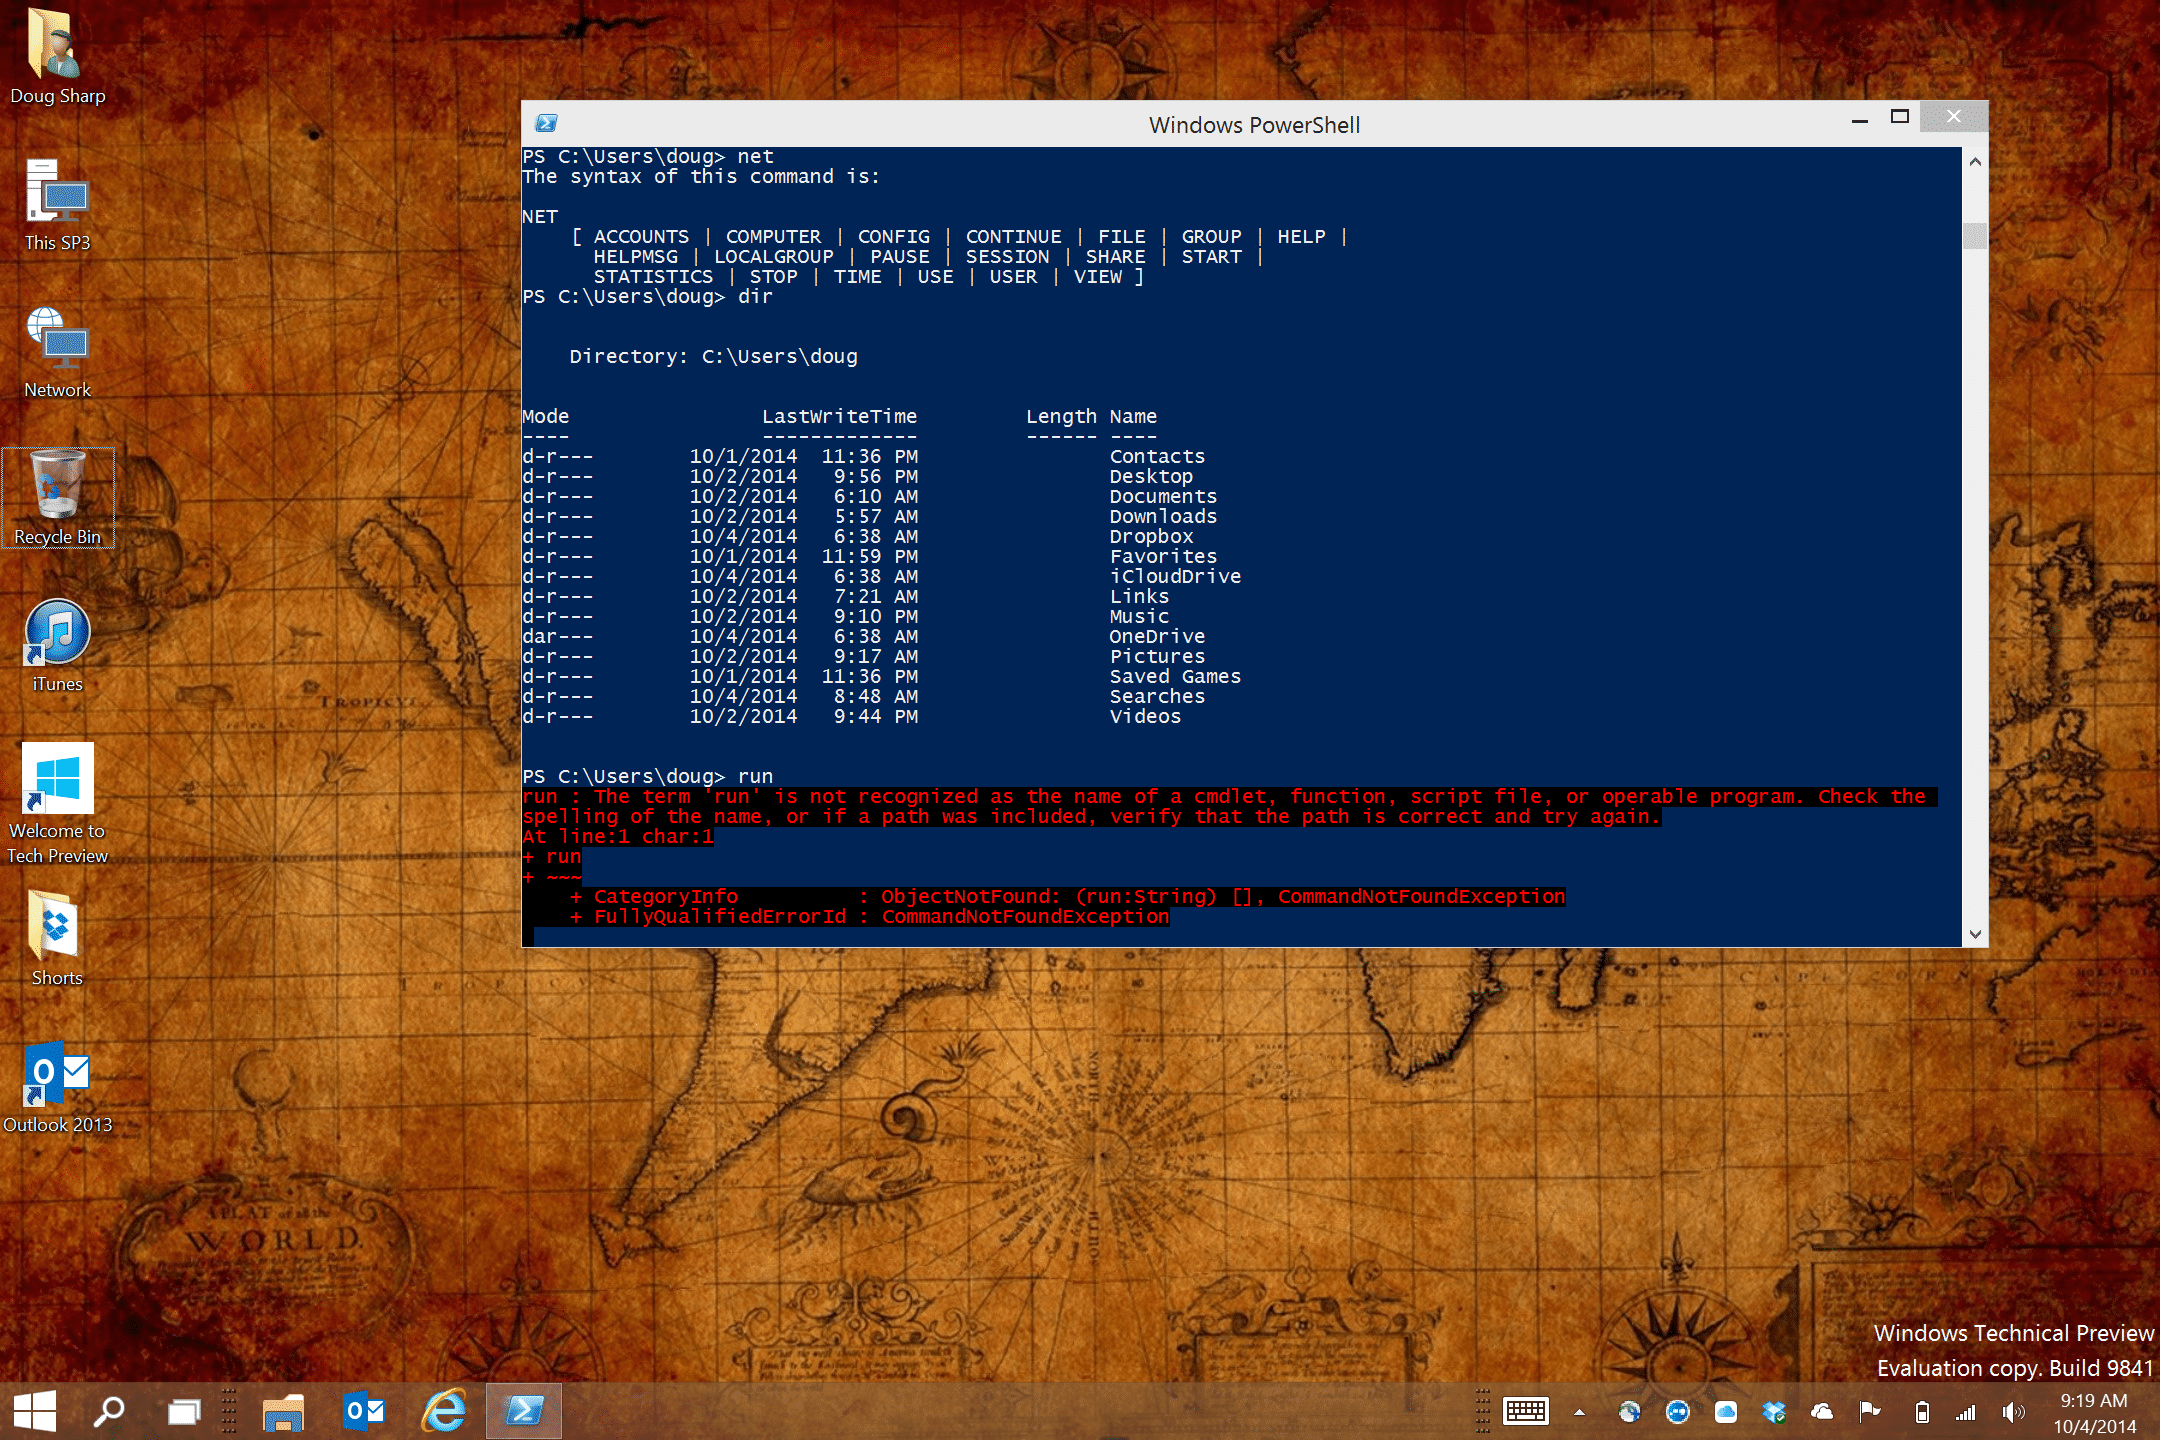Image resolution: width=2160 pixels, height=1440 pixels.
Task: Click the 'Documents' directory entry
Action: pyautogui.click(x=1163, y=497)
